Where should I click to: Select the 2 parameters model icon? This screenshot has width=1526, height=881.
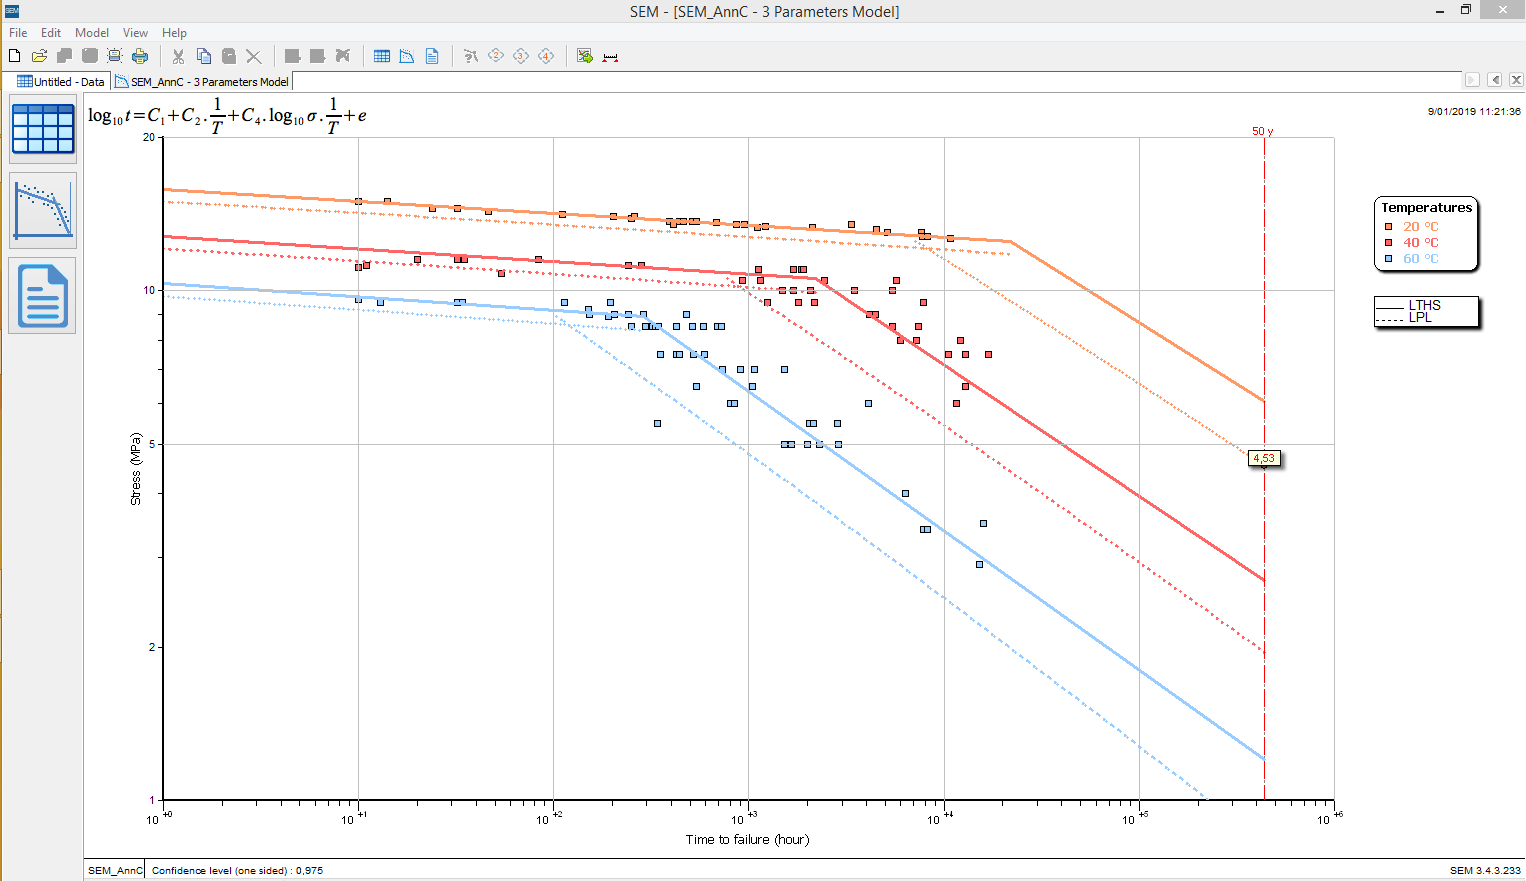[496, 56]
